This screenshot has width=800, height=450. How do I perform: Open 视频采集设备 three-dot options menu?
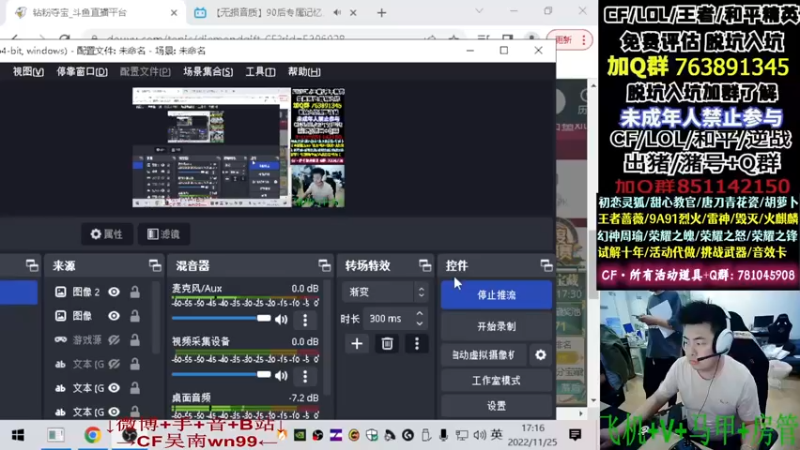coord(305,376)
